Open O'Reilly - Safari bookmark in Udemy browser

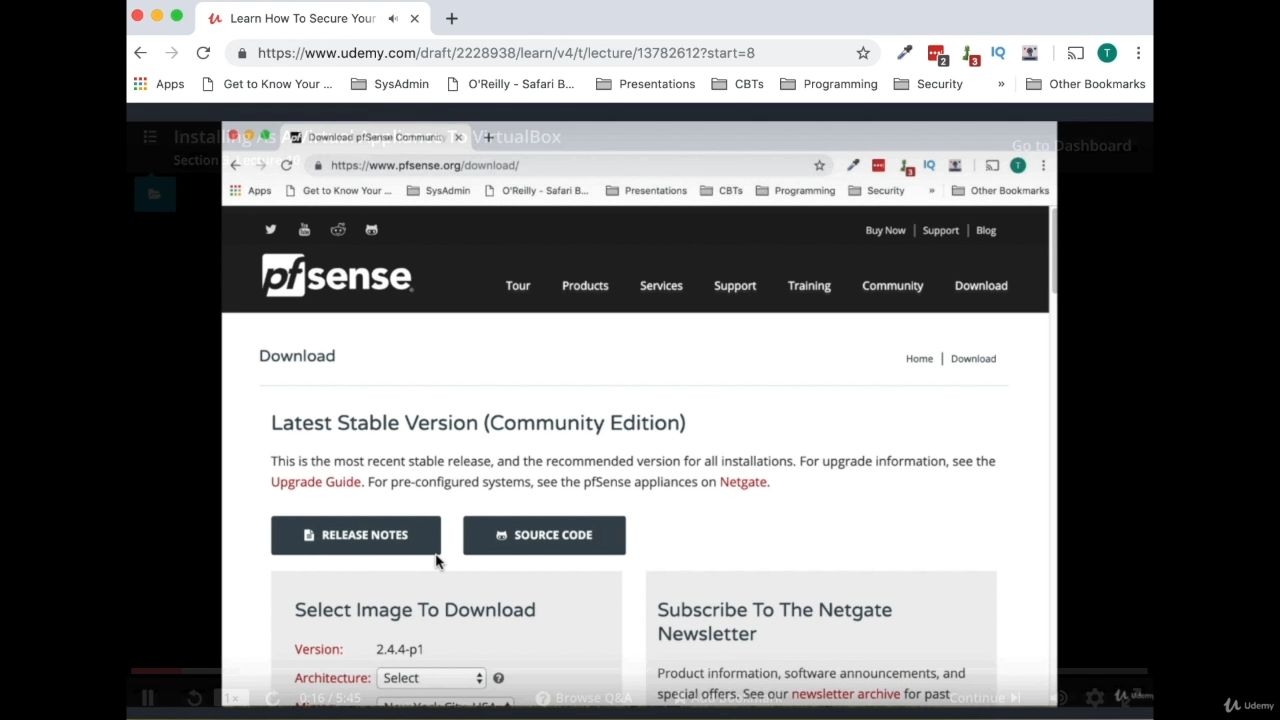(x=511, y=84)
